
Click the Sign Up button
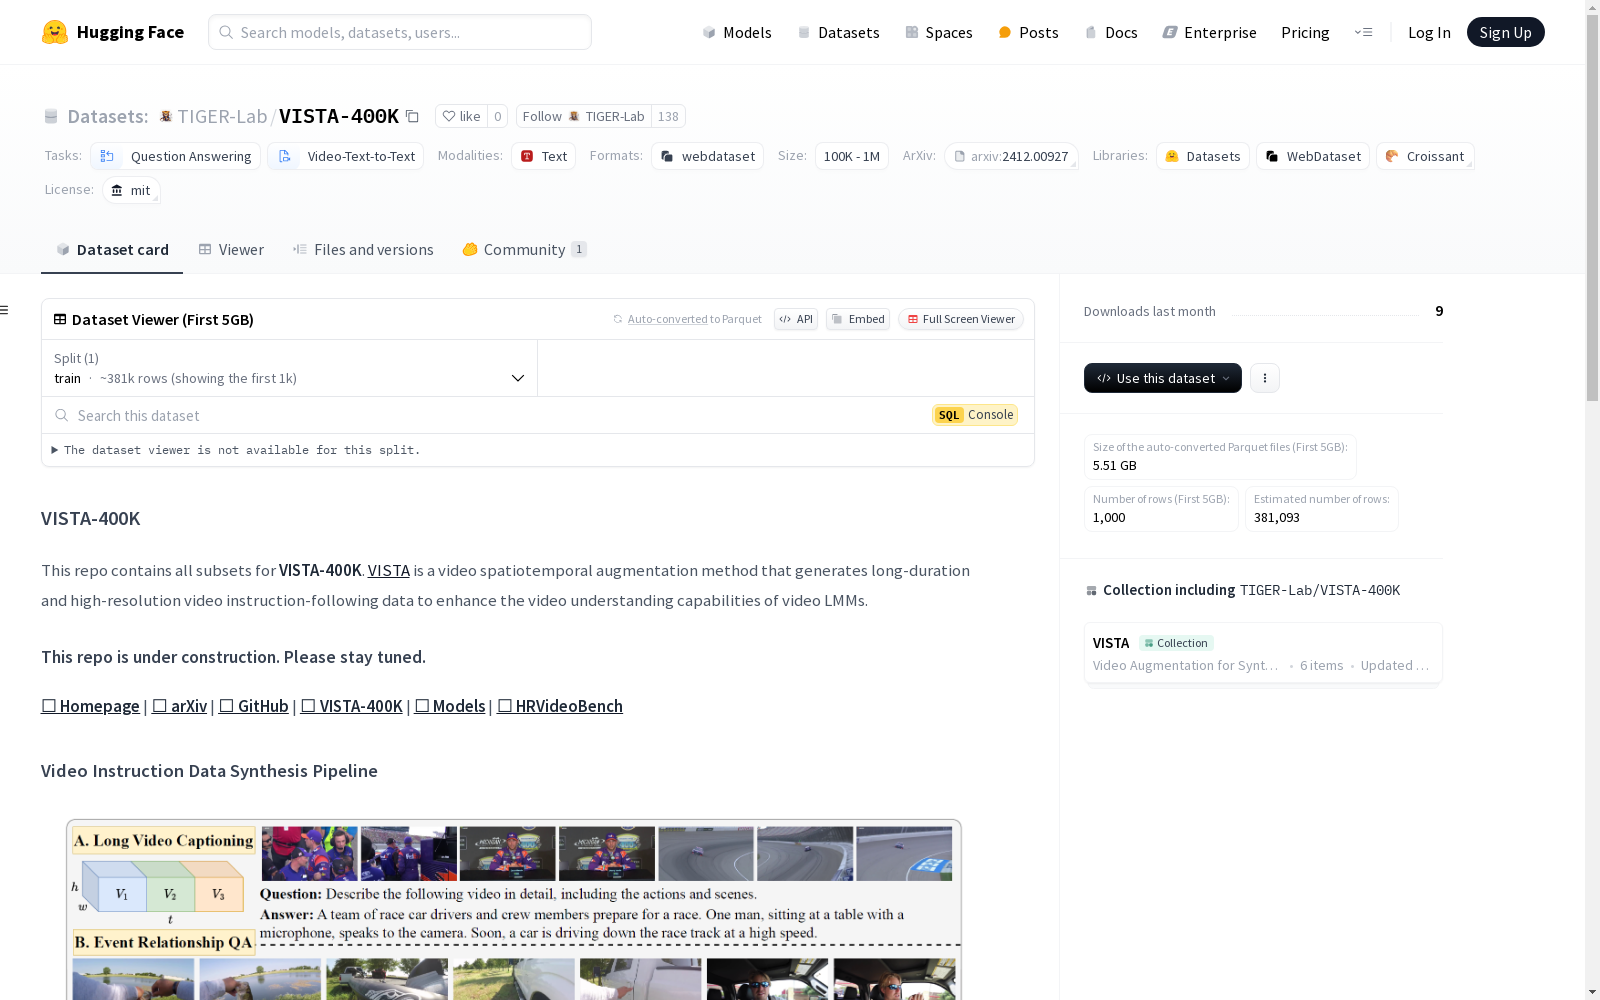pyautogui.click(x=1505, y=32)
